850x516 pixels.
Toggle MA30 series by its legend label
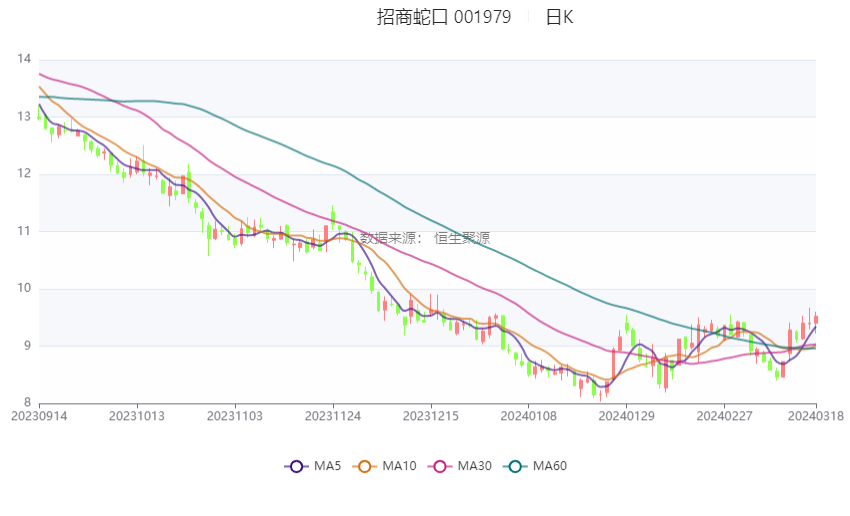[x=474, y=466]
